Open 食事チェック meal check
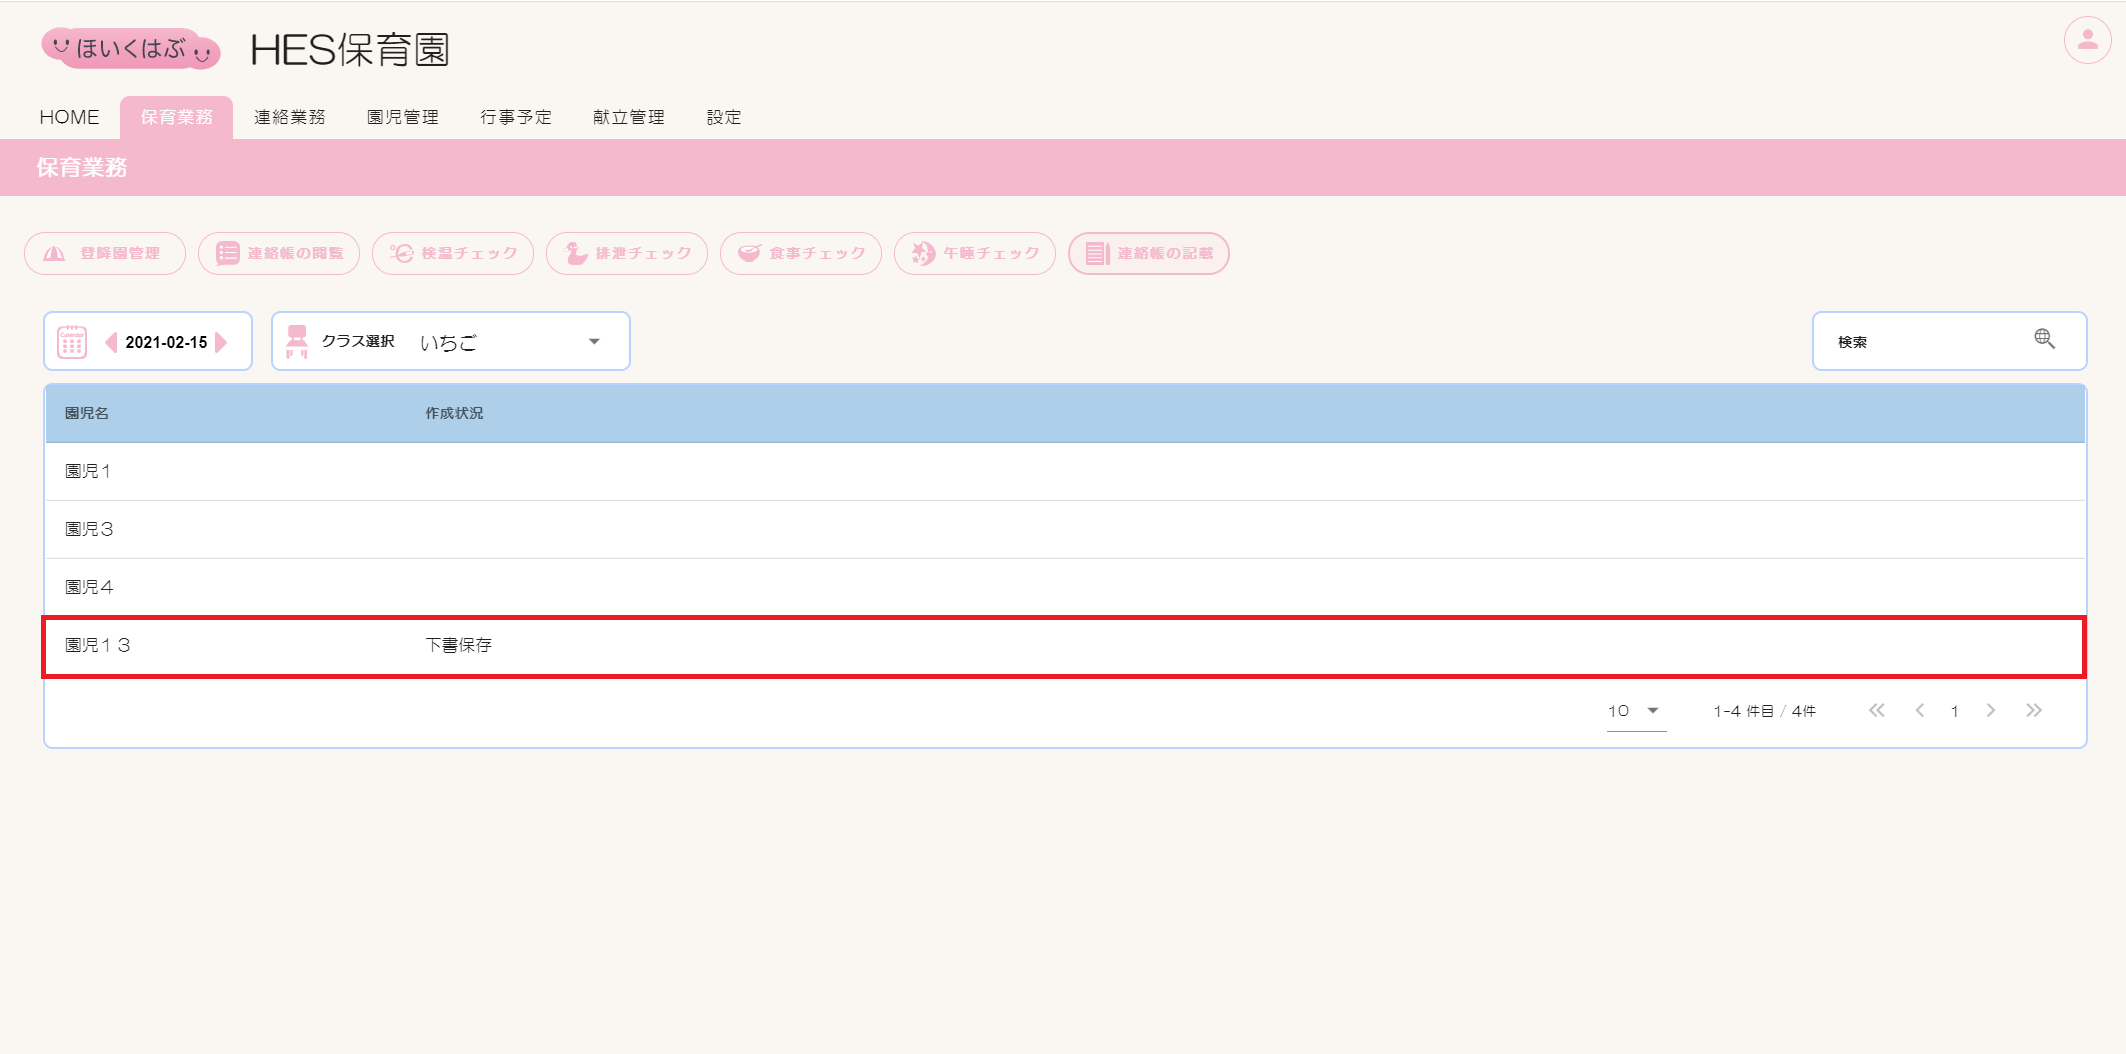The image size is (2126, 1054). [x=801, y=254]
